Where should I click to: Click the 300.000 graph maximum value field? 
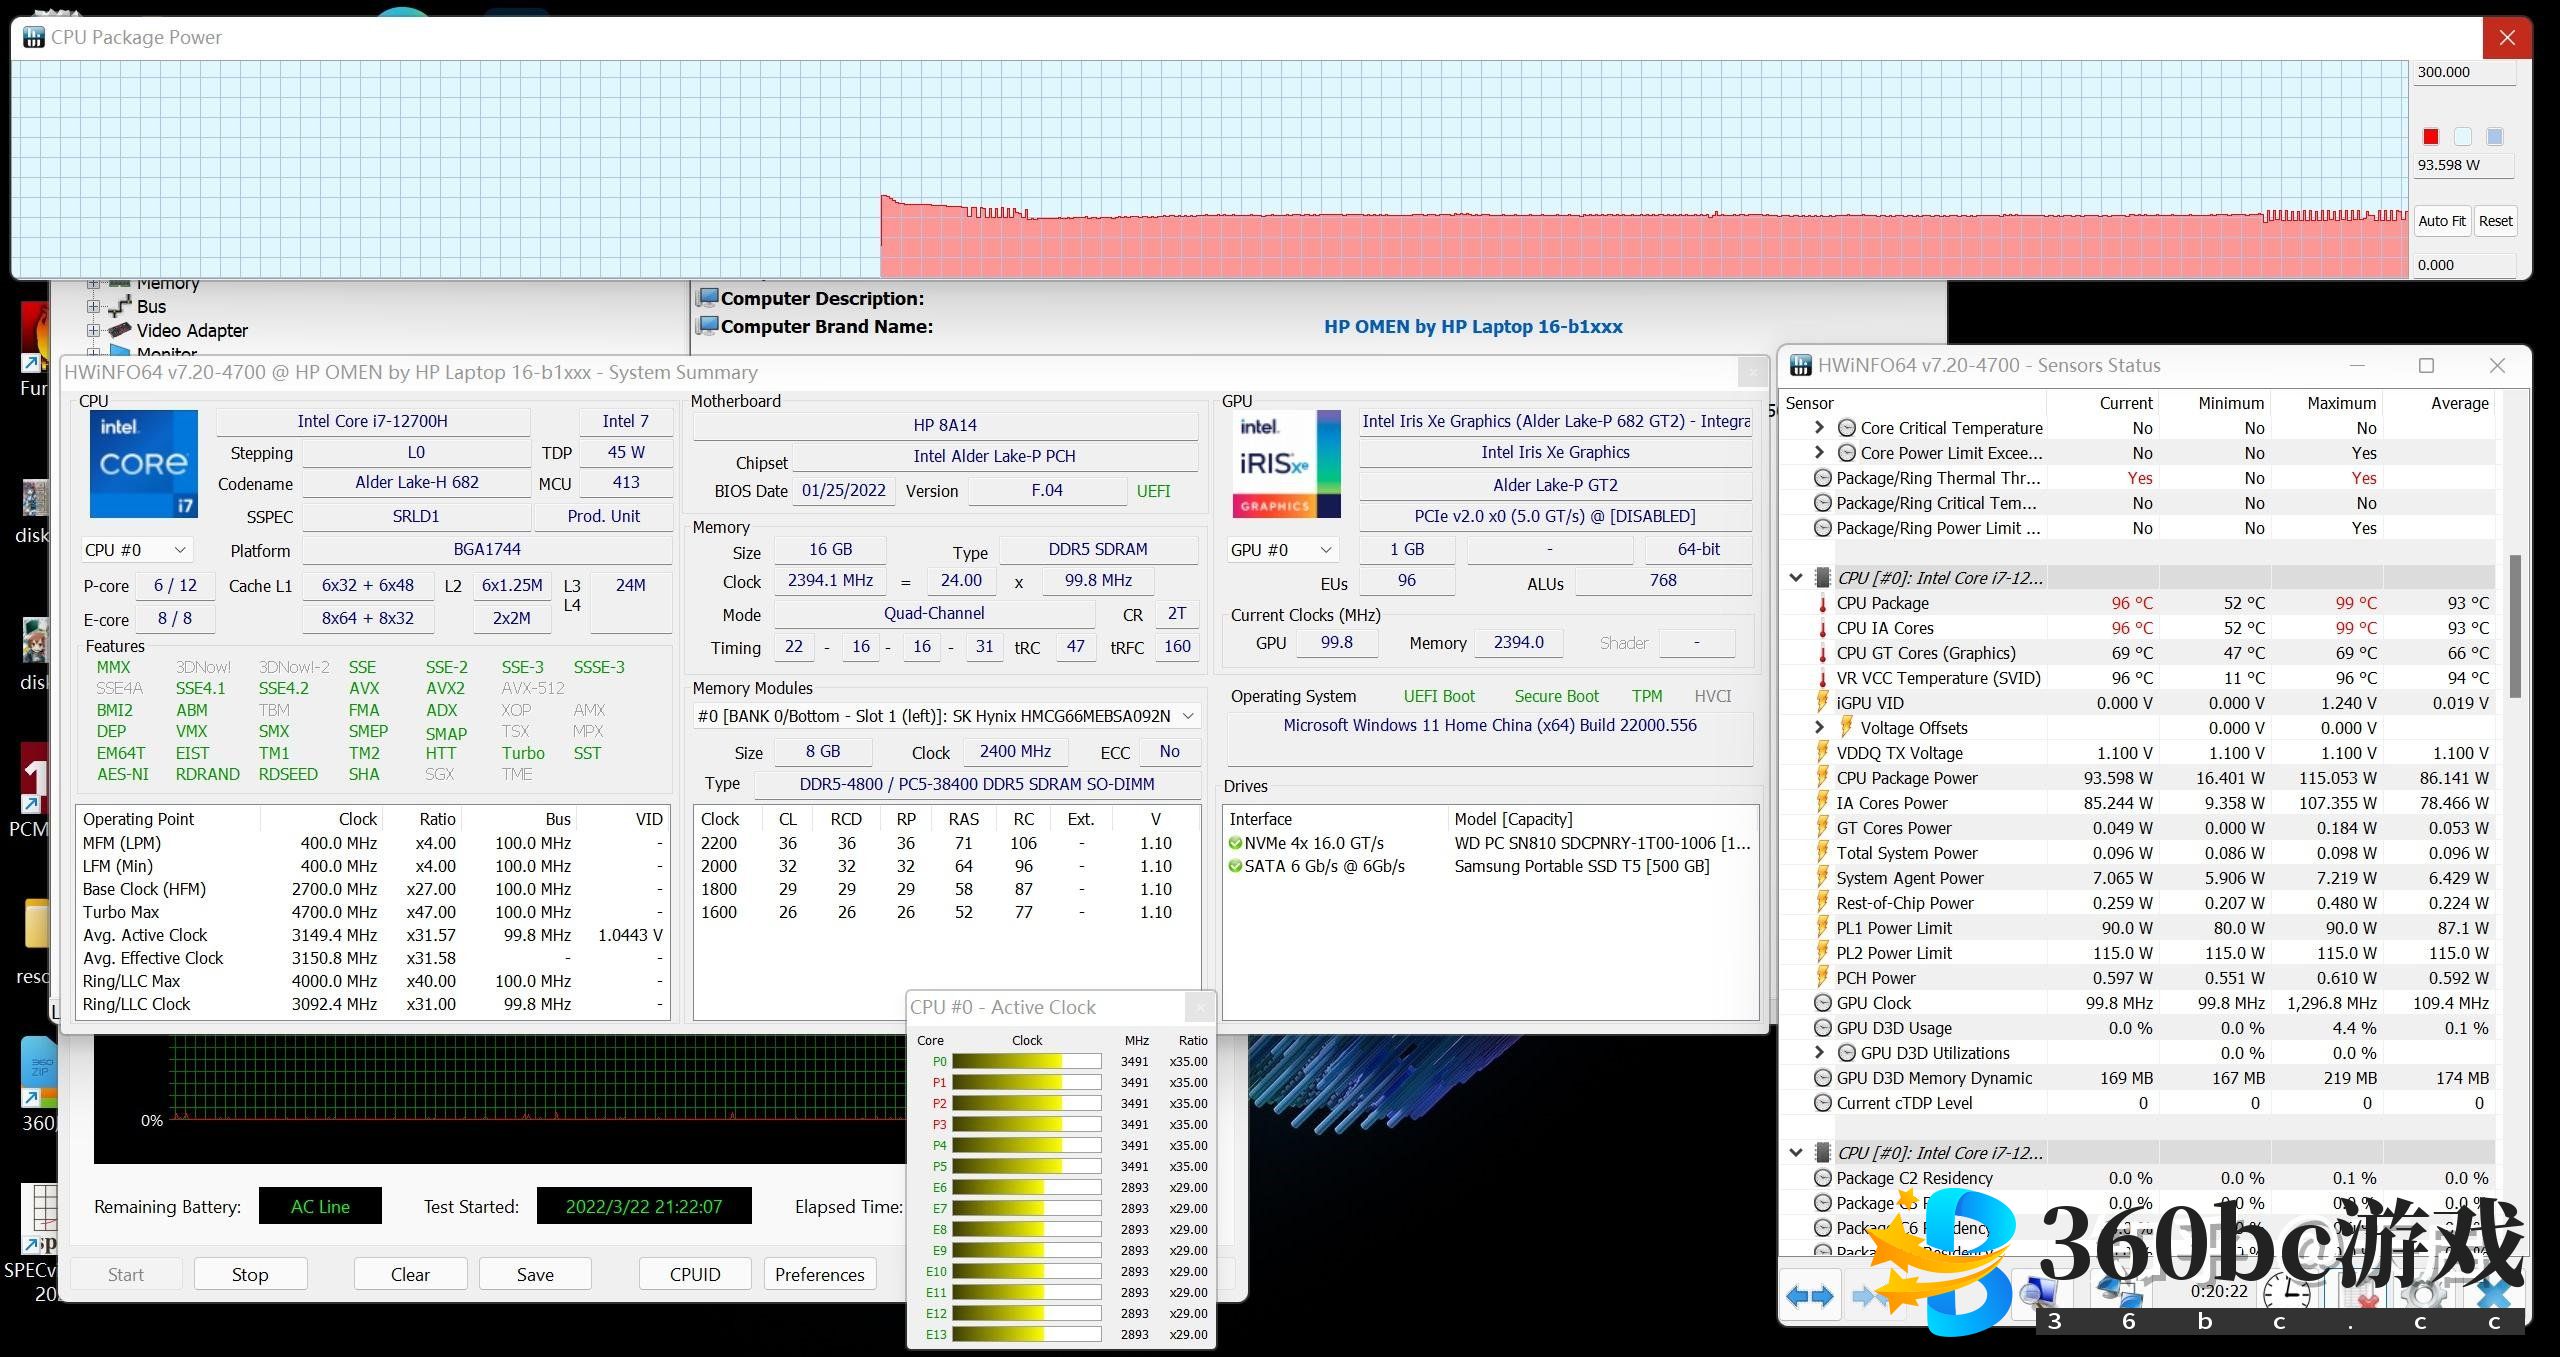click(x=2463, y=72)
